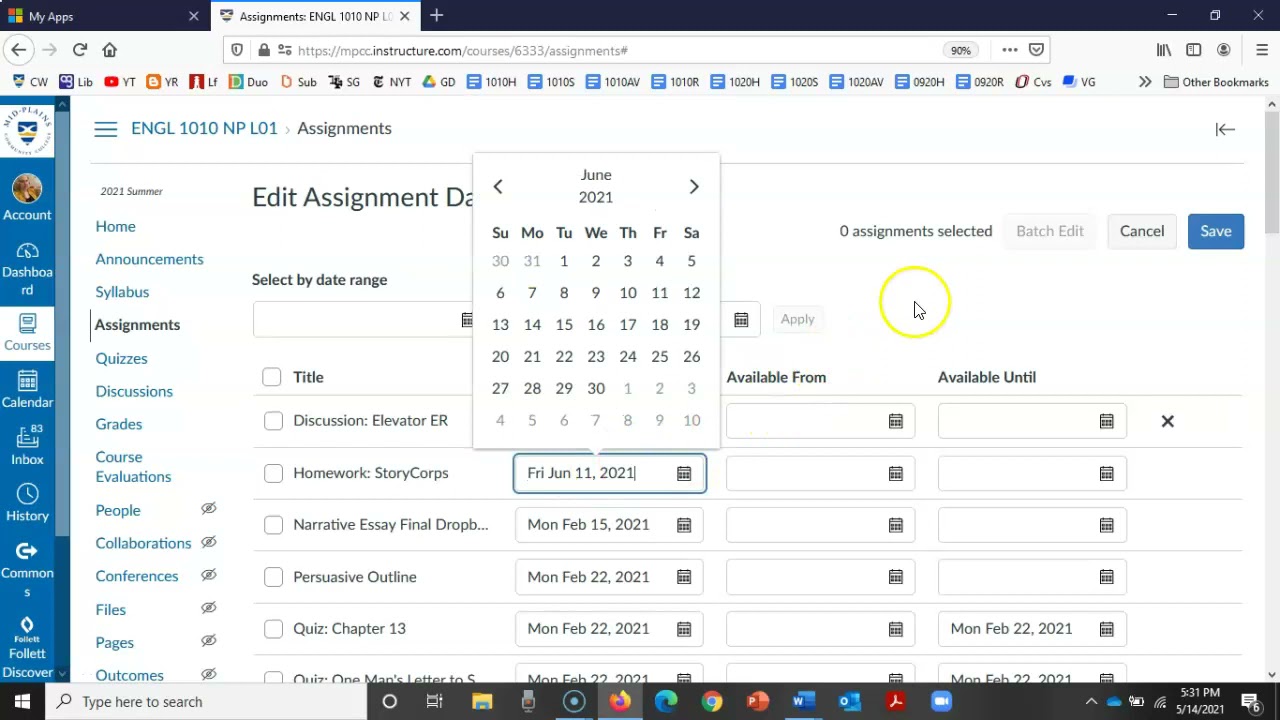Open Microsoft Word from the taskbar
The width and height of the screenshot is (1280, 720).
coord(803,701)
